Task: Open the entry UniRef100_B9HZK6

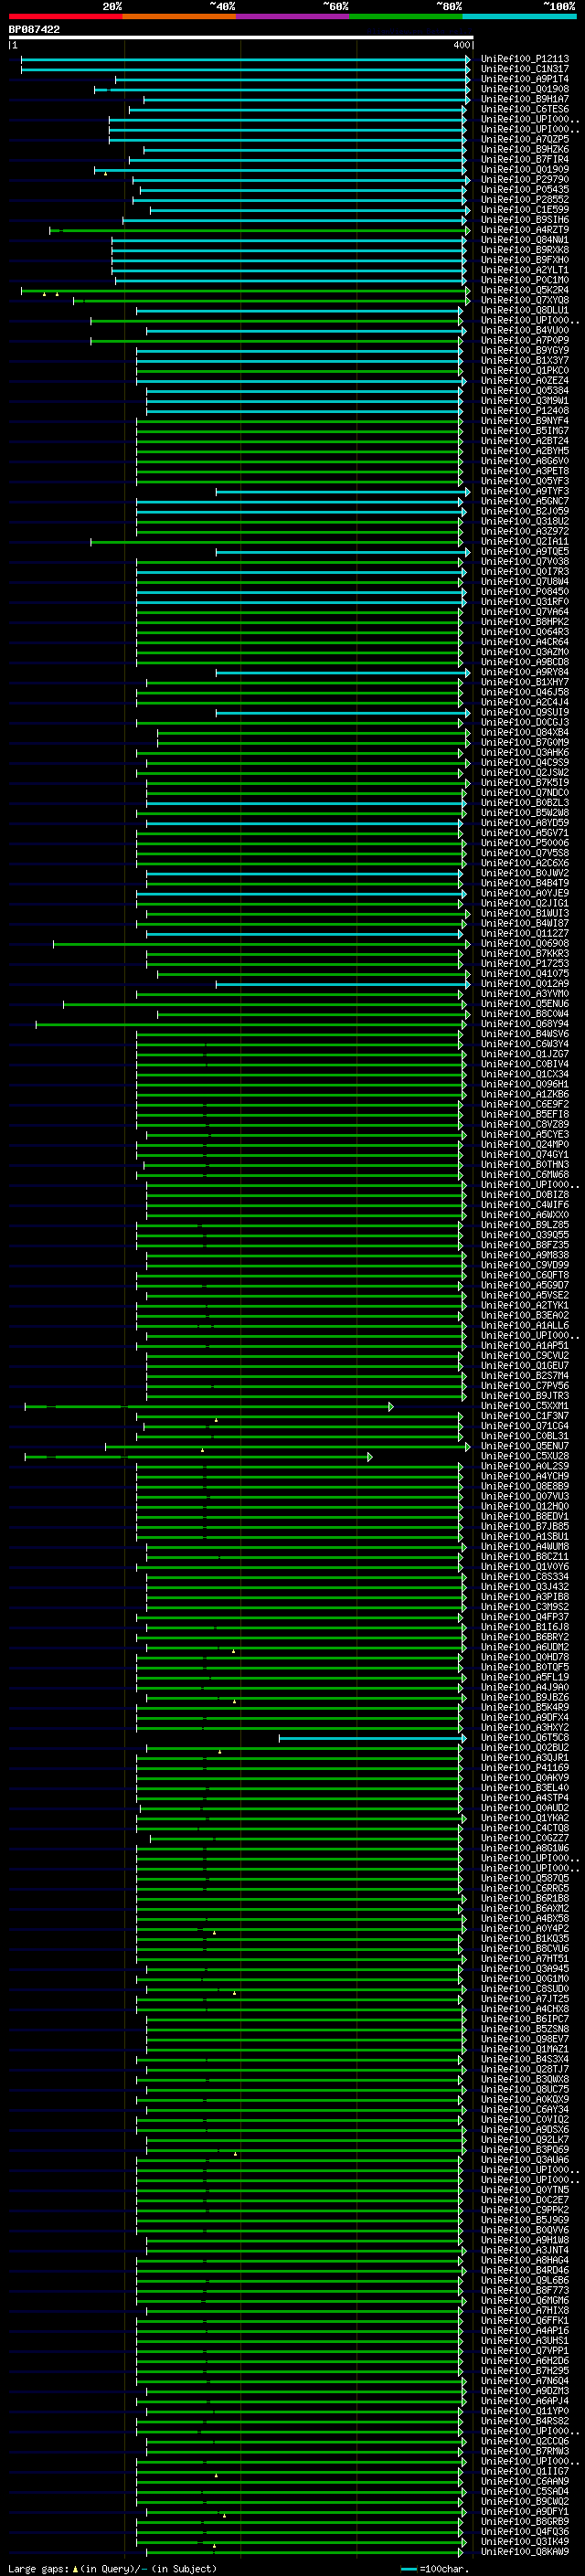Action: coord(525,149)
